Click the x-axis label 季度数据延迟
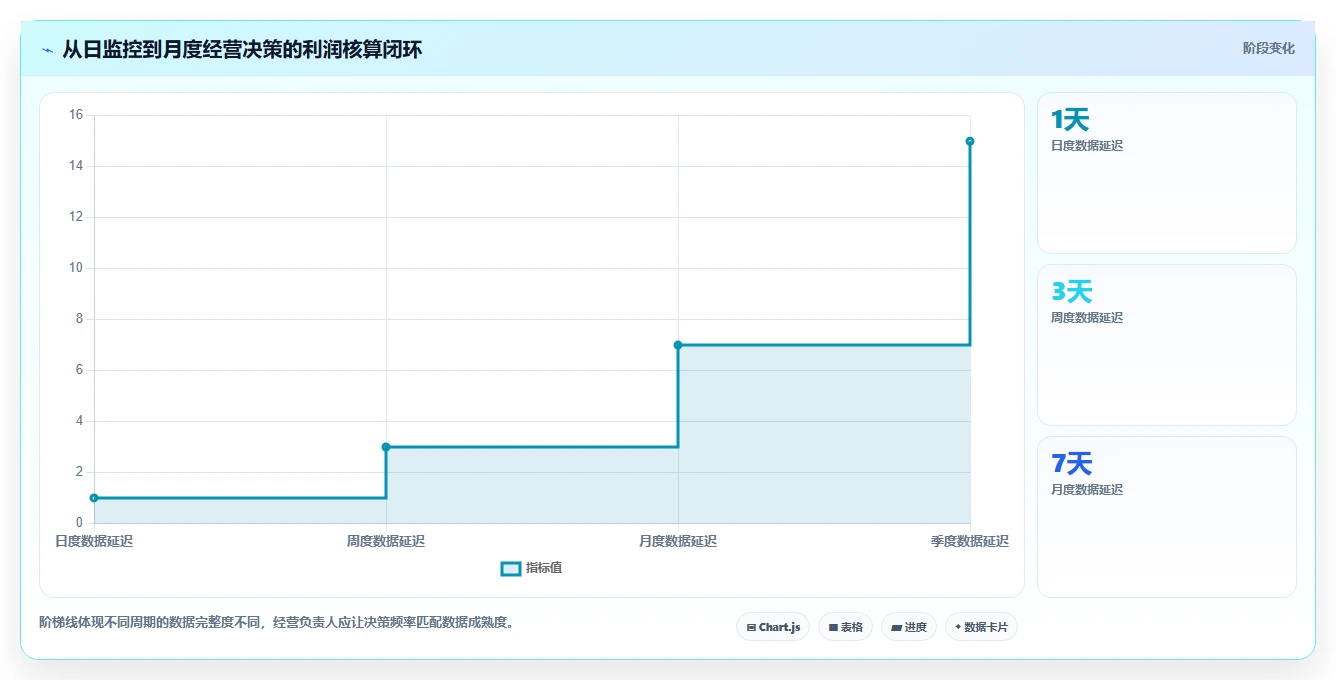 point(970,541)
